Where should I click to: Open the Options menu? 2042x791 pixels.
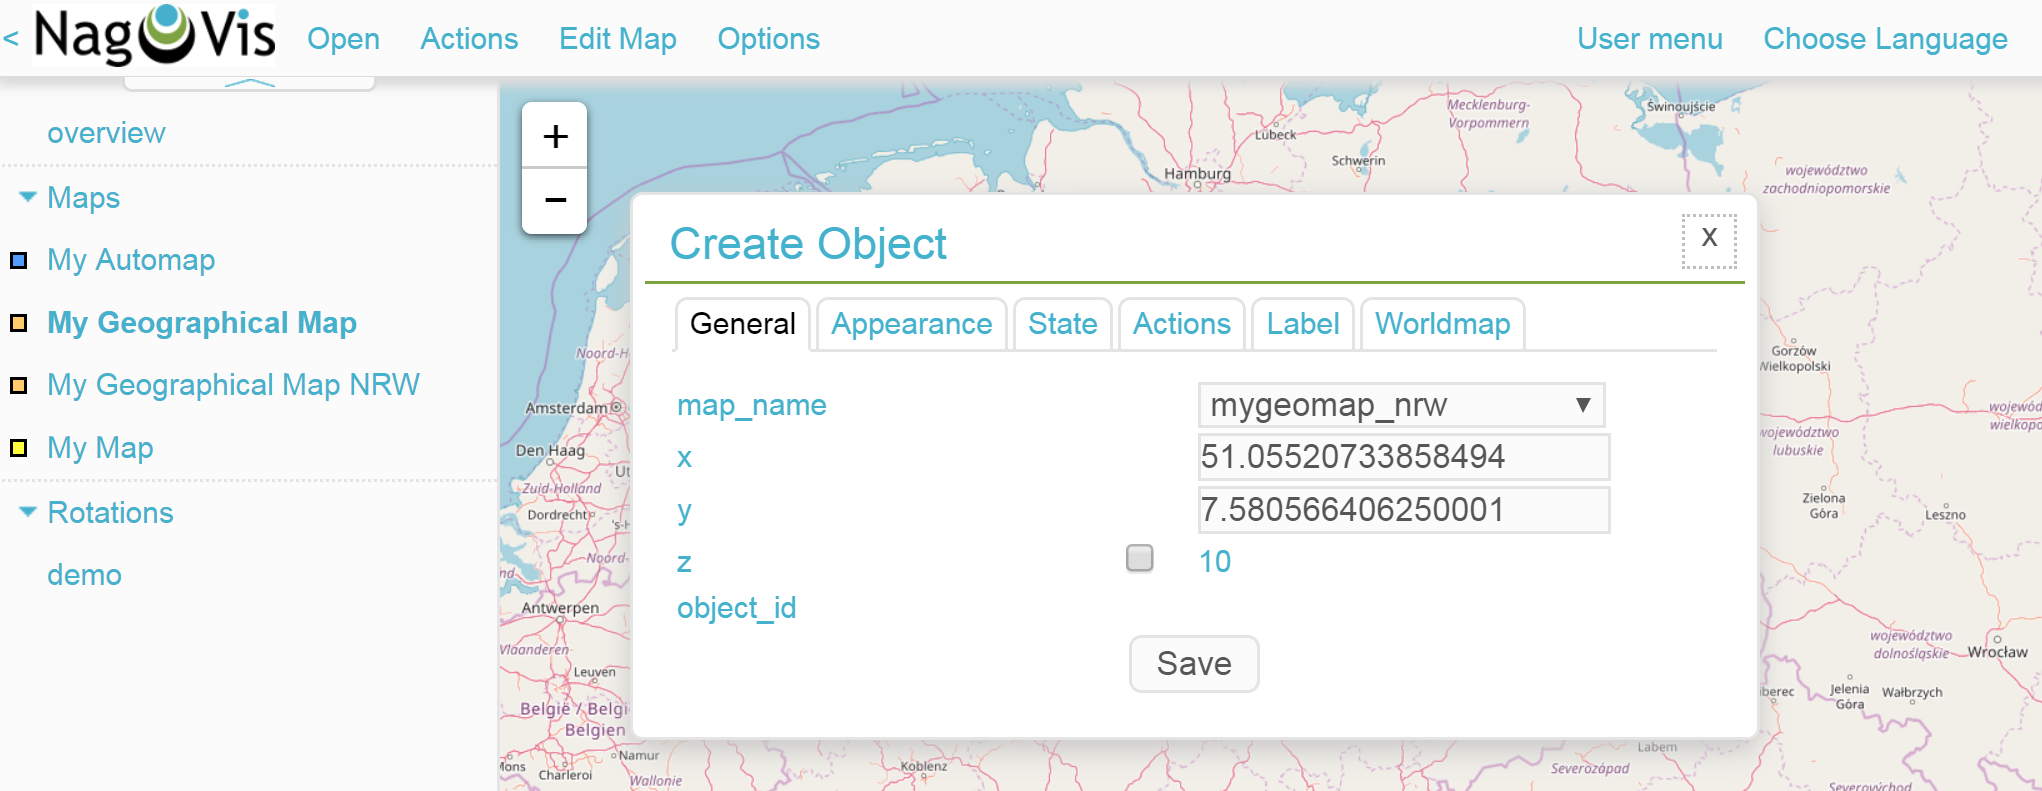[768, 39]
